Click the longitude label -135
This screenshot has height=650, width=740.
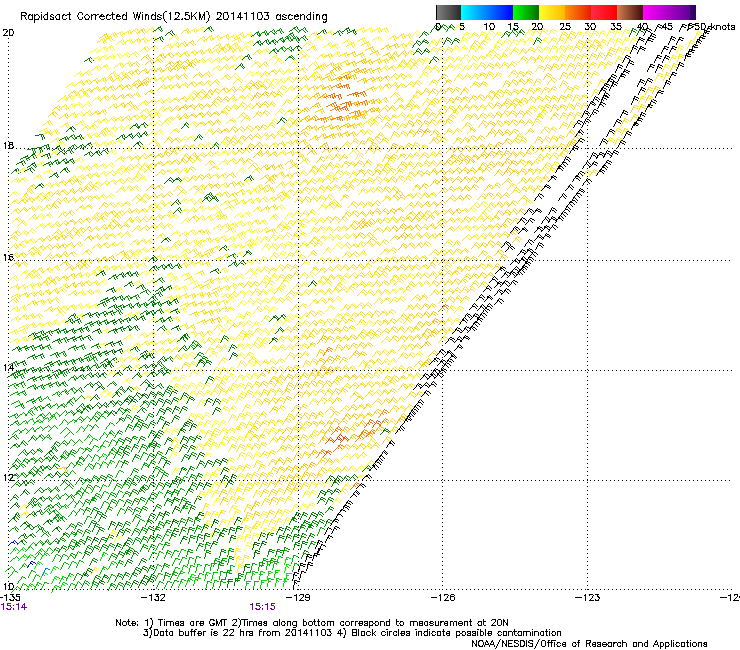(x=10, y=598)
